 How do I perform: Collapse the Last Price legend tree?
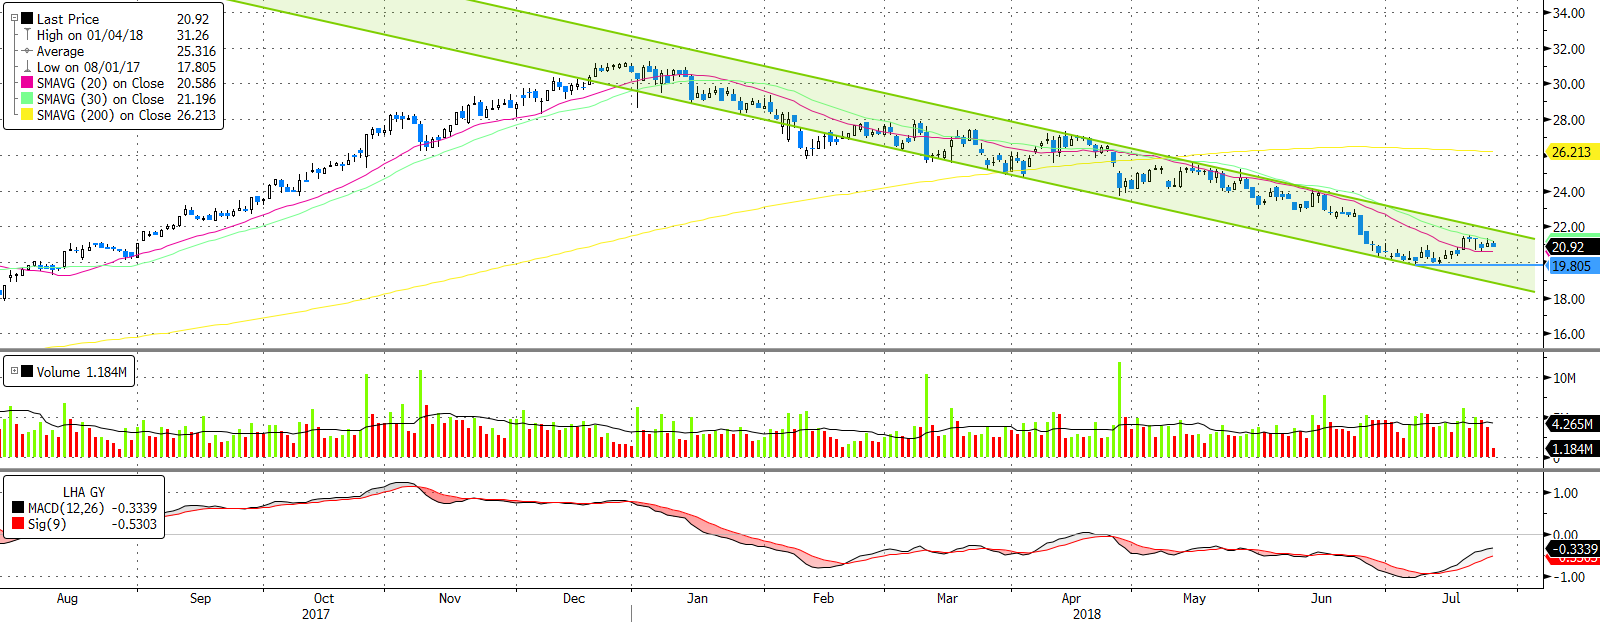(14, 18)
